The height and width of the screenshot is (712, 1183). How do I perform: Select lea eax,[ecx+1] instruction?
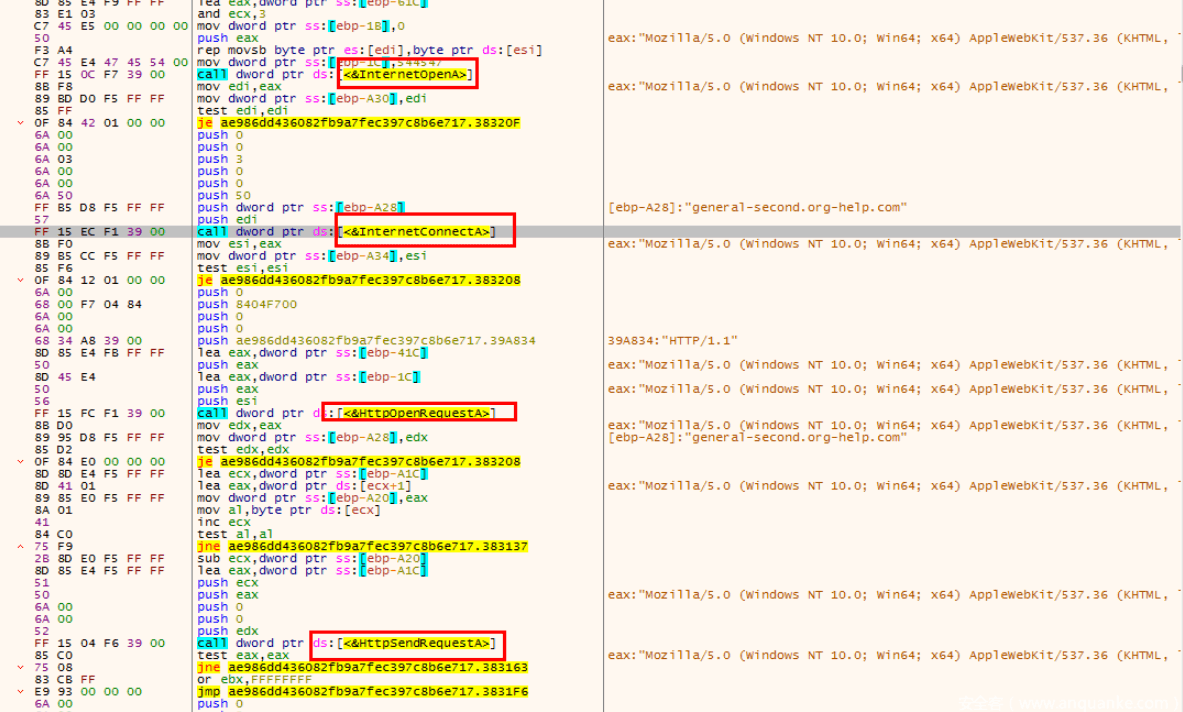pyautogui.click(x=305, y=486)
